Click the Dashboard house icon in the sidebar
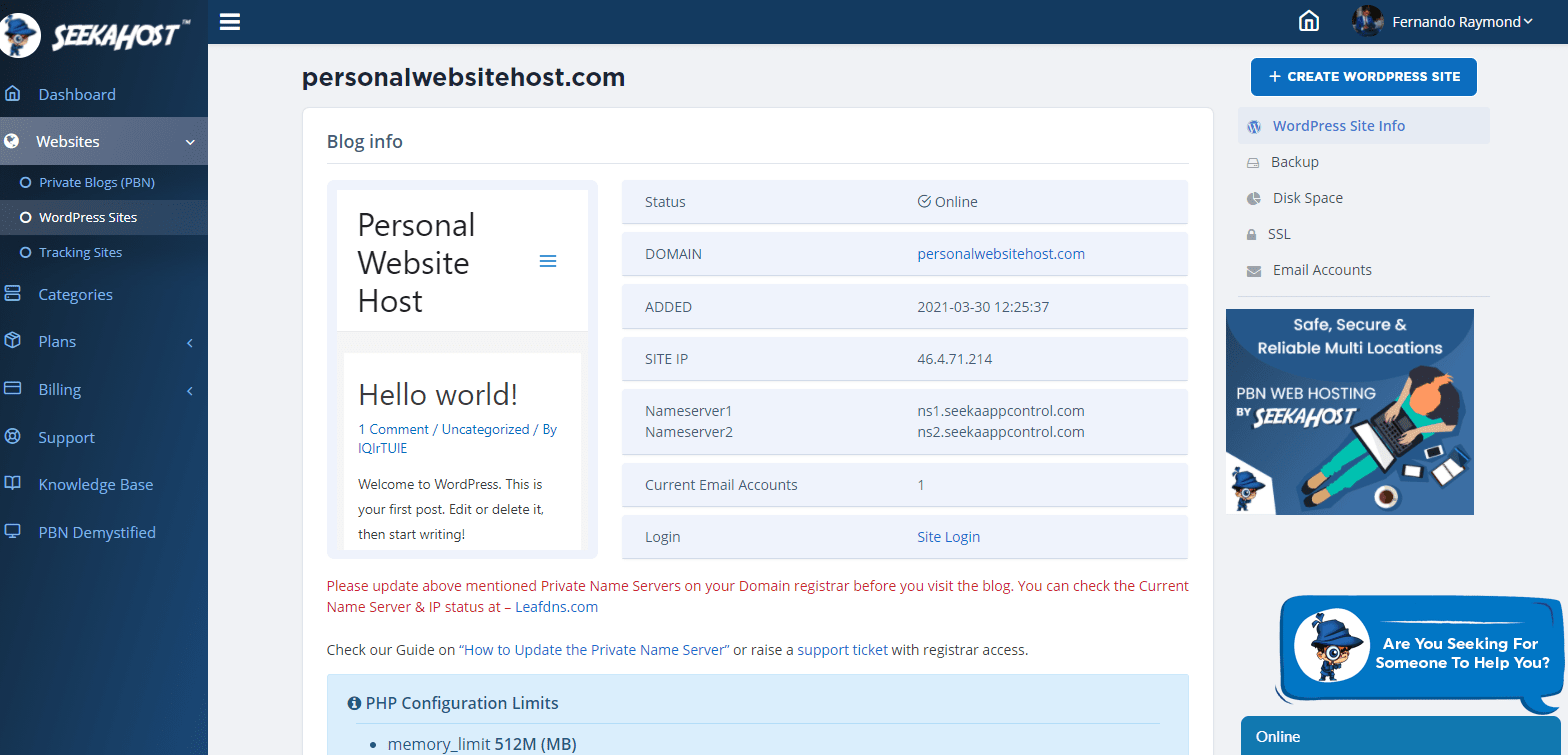This screenshot has height=755, width=1568. point(12,94)
